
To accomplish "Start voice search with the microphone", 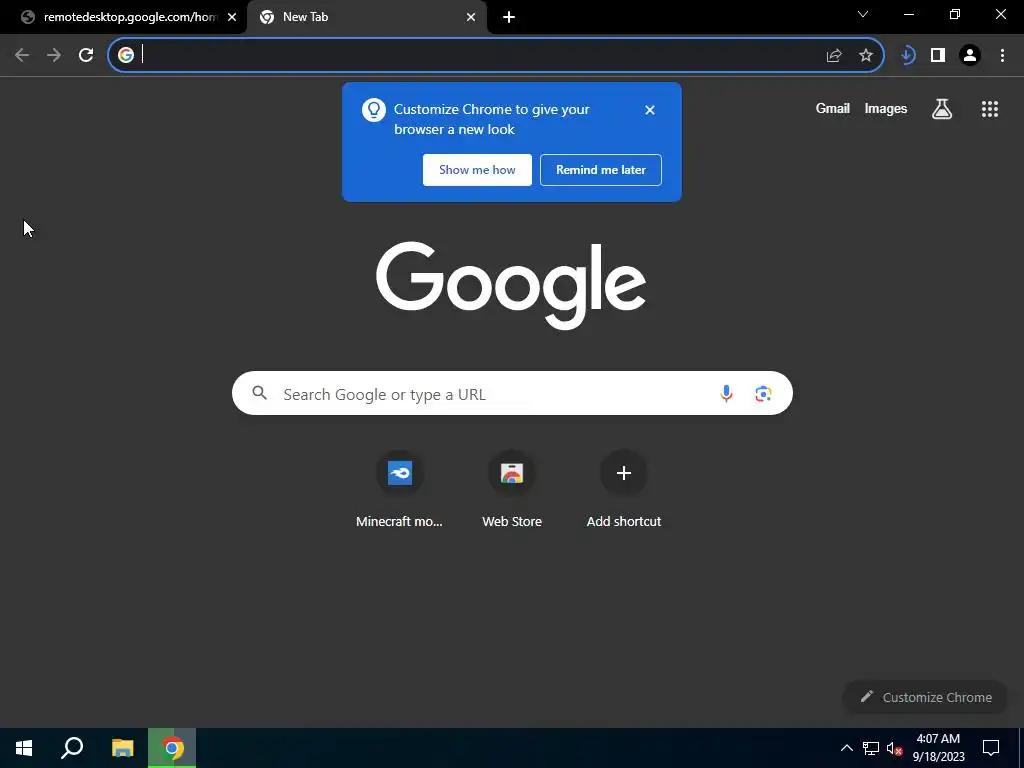I will 726,393.
